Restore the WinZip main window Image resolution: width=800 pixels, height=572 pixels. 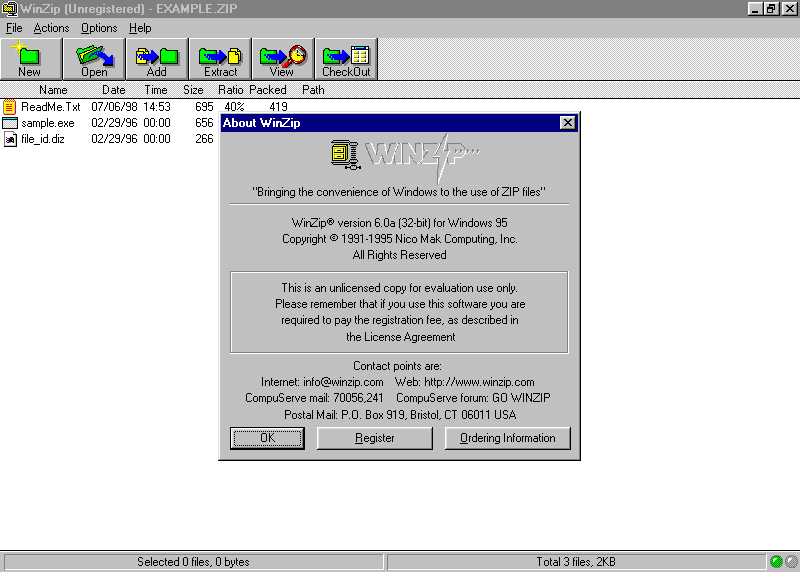pyautogui.click(x=771, y=9)
